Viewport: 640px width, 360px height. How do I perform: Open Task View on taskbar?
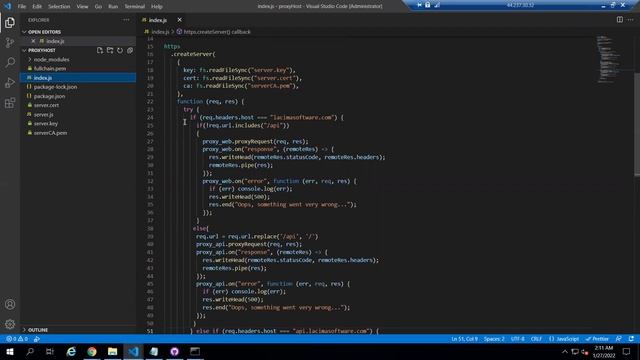point(50,351)
